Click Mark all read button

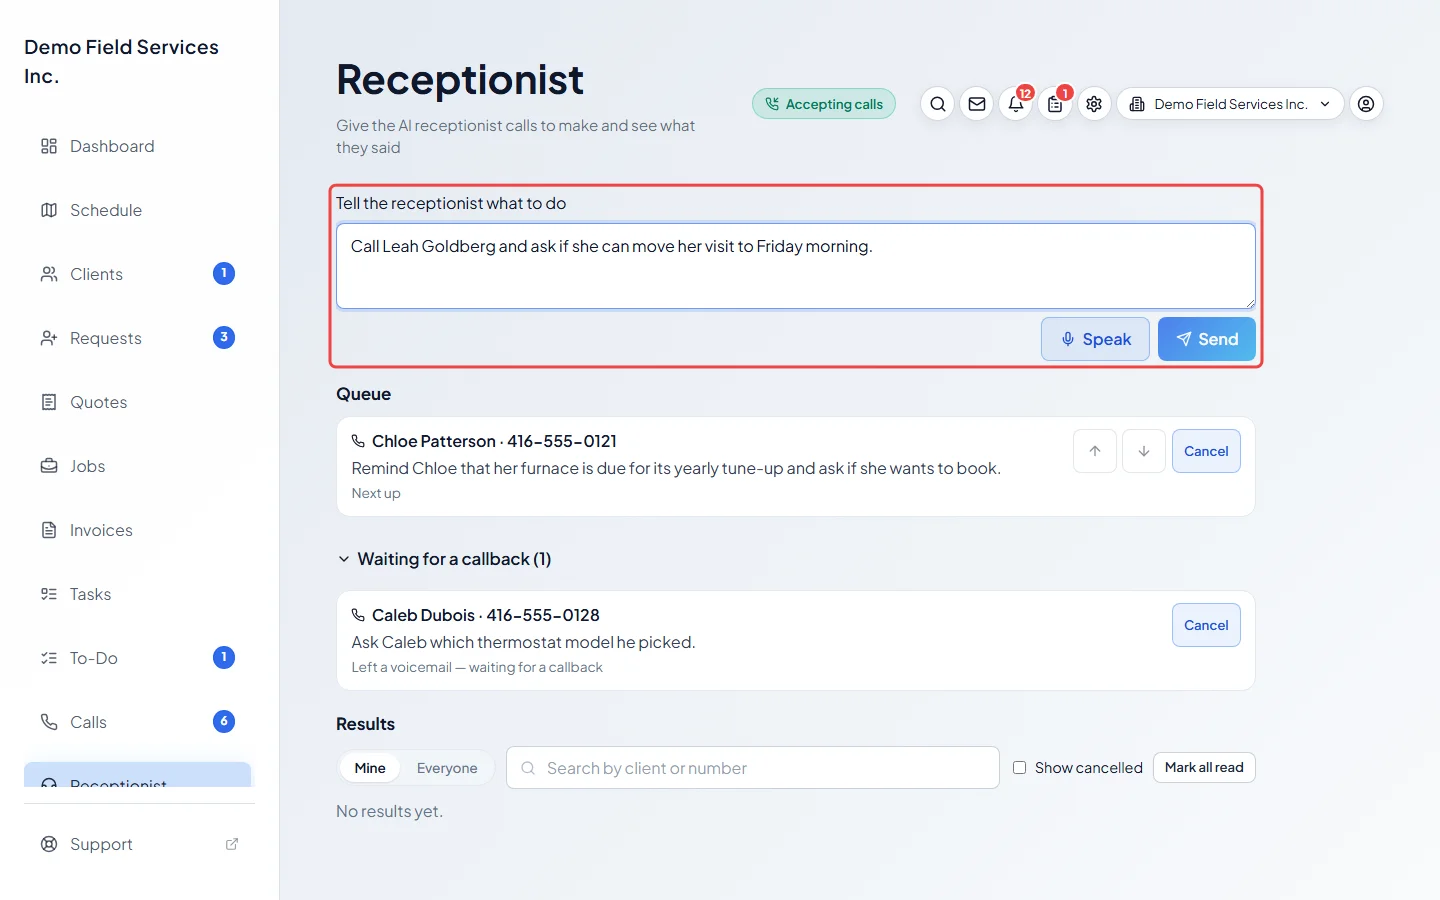(x=1204, y=767)
